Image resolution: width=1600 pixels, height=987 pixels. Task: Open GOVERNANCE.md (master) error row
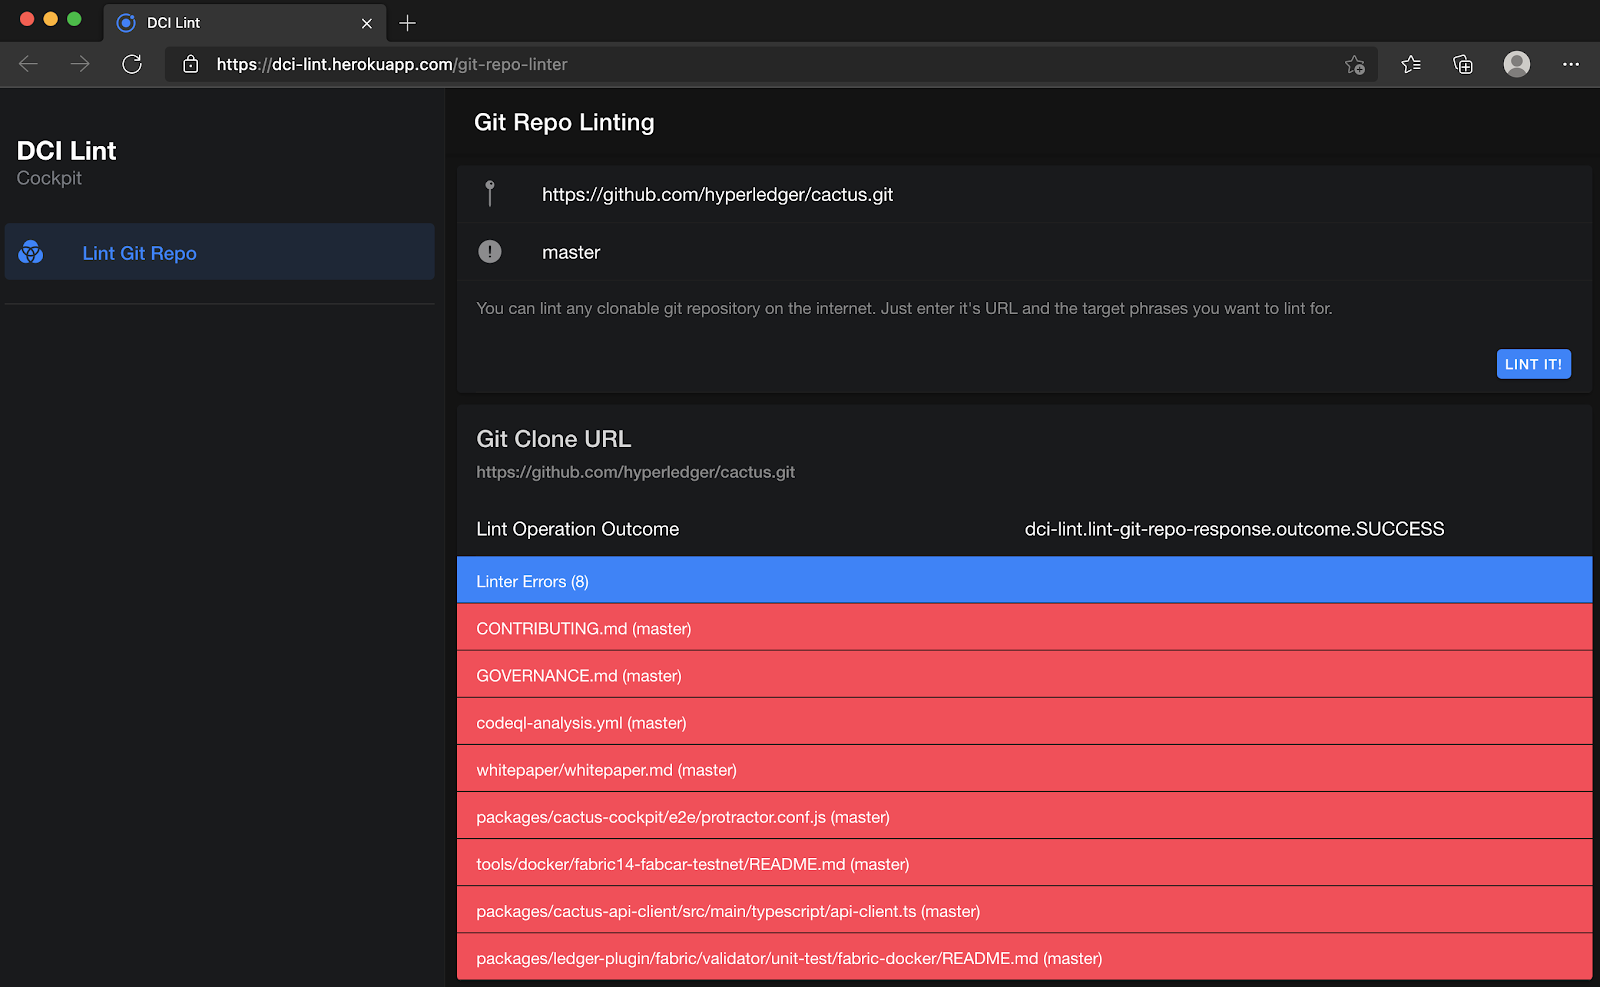[x=1024, y=675]
